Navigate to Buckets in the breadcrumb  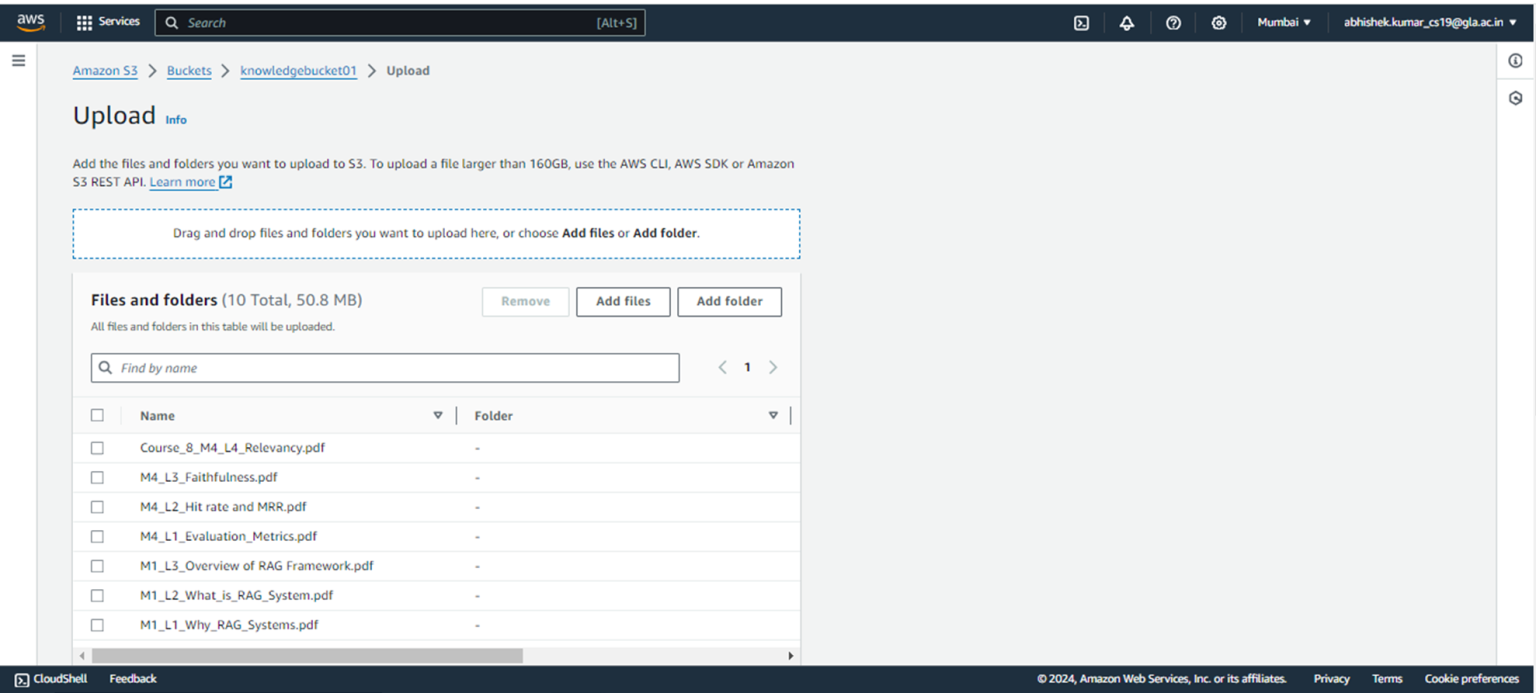[x=189, y=70]
